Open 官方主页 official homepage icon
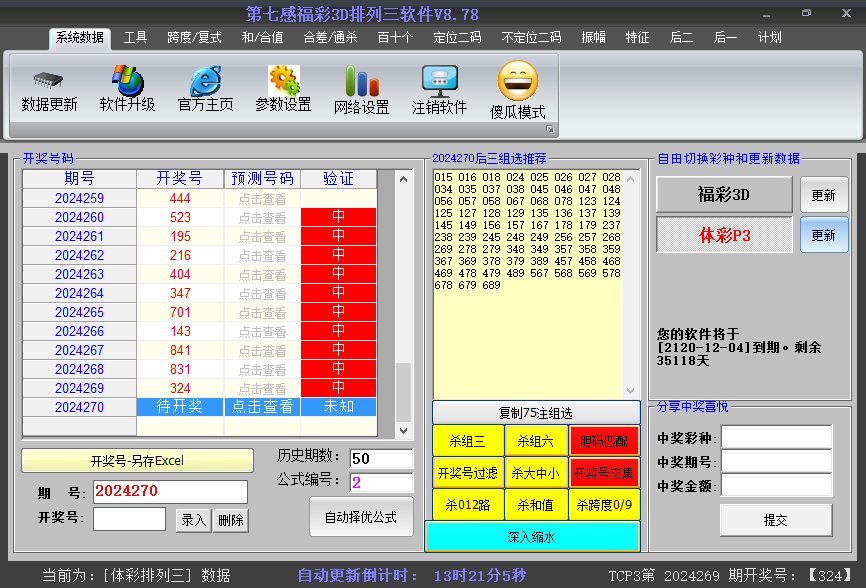 (205, 81)
